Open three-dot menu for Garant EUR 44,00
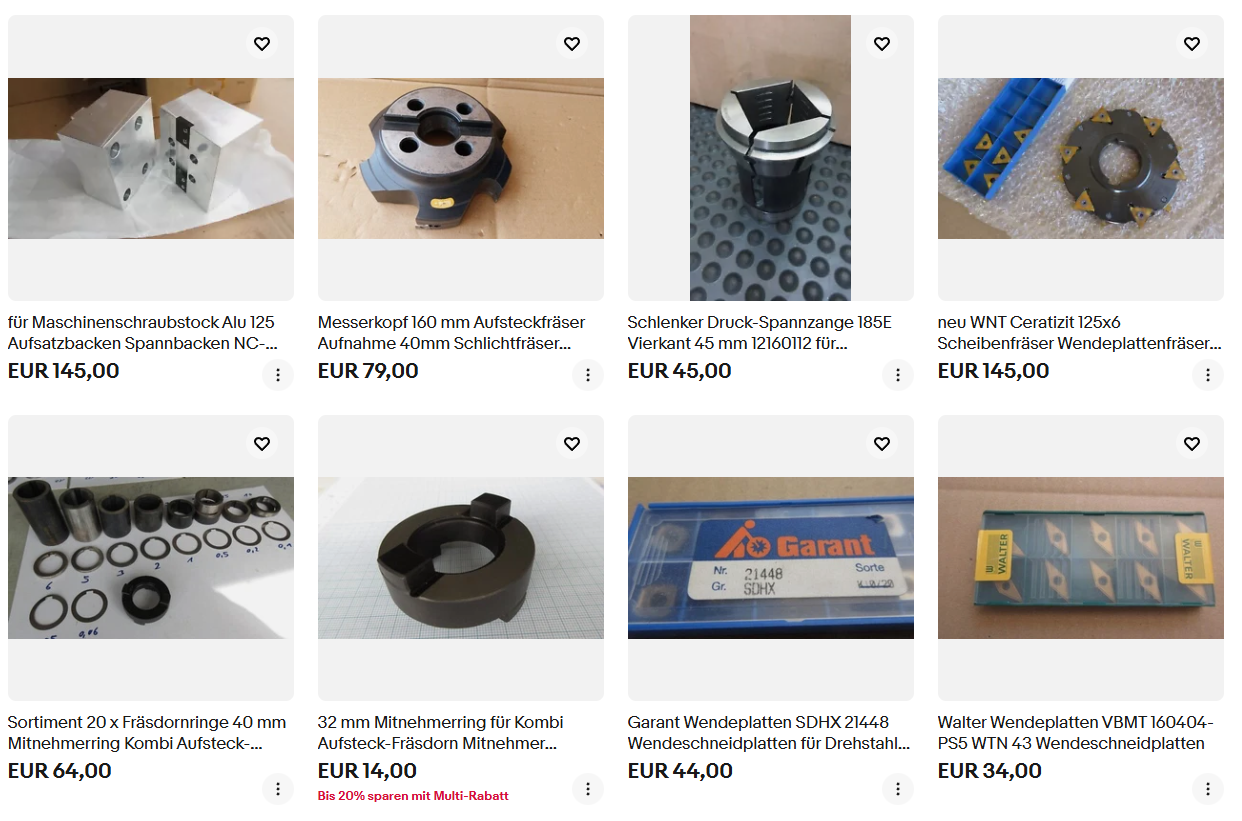Screen dimensions: 1242x821 [x=898, y=788]
